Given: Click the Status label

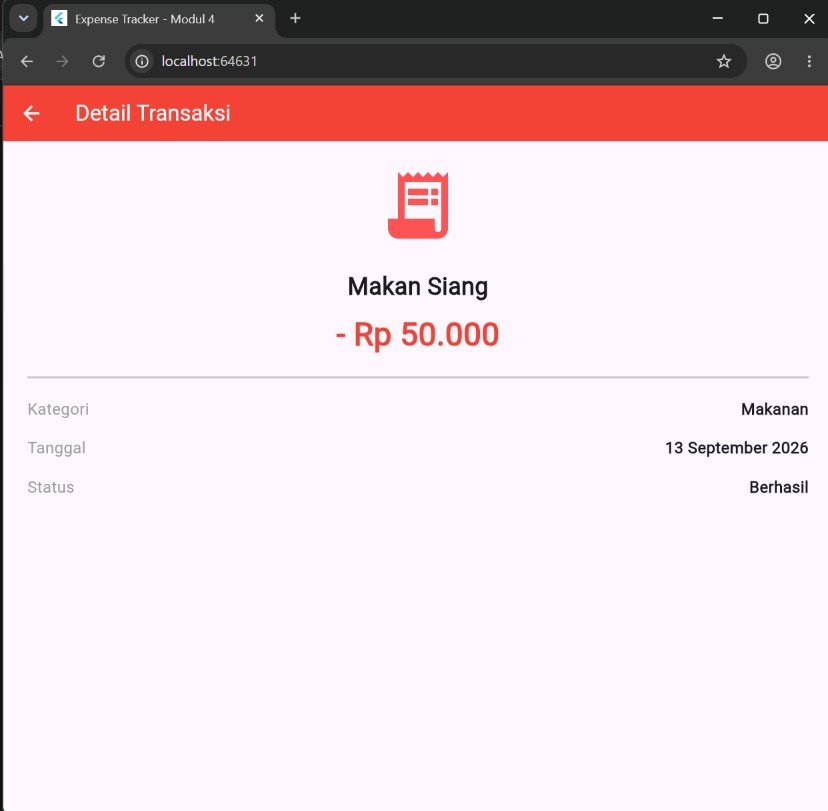Looking at the screenshot, I should pyautogui.click(x=51, y=487).
